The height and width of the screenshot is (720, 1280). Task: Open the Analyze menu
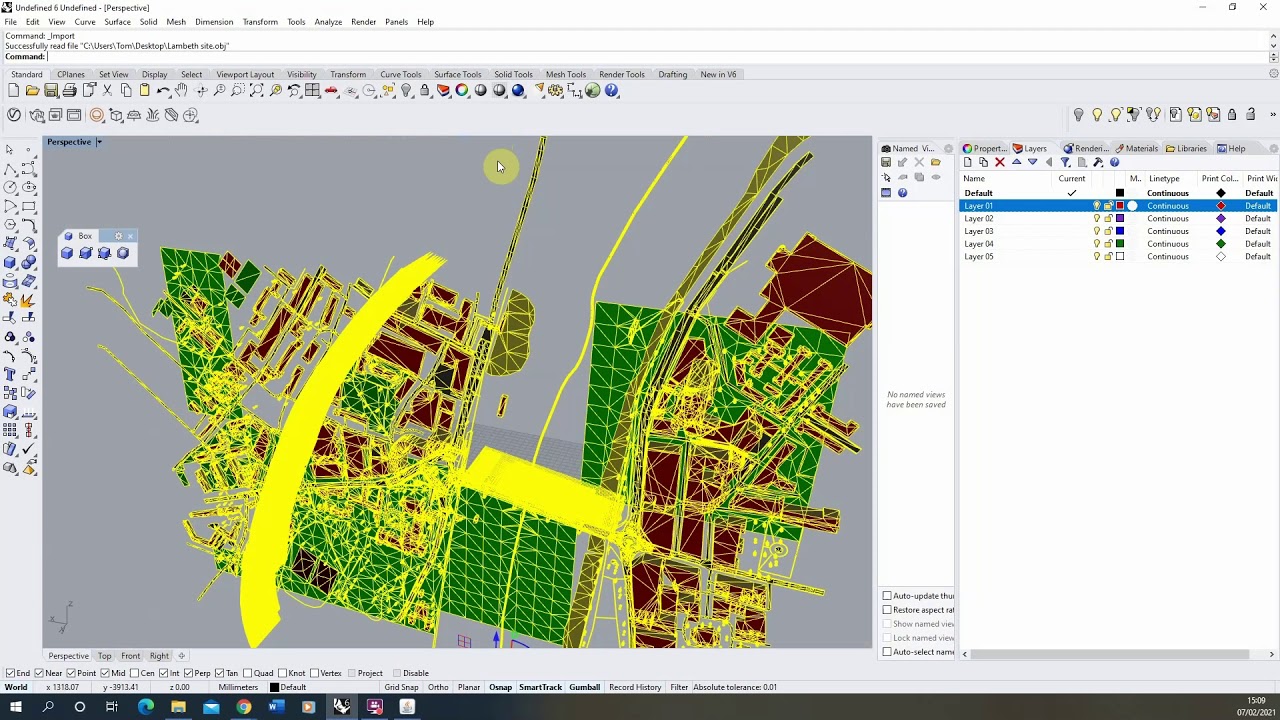point(328,22)
